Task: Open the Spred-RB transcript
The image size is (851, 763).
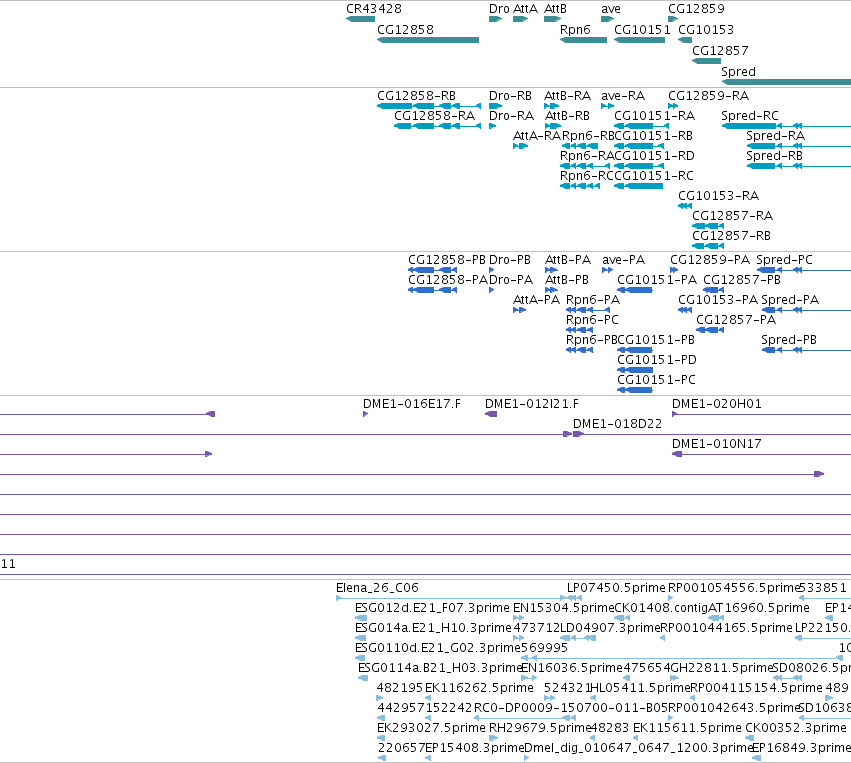Action: 798,166
